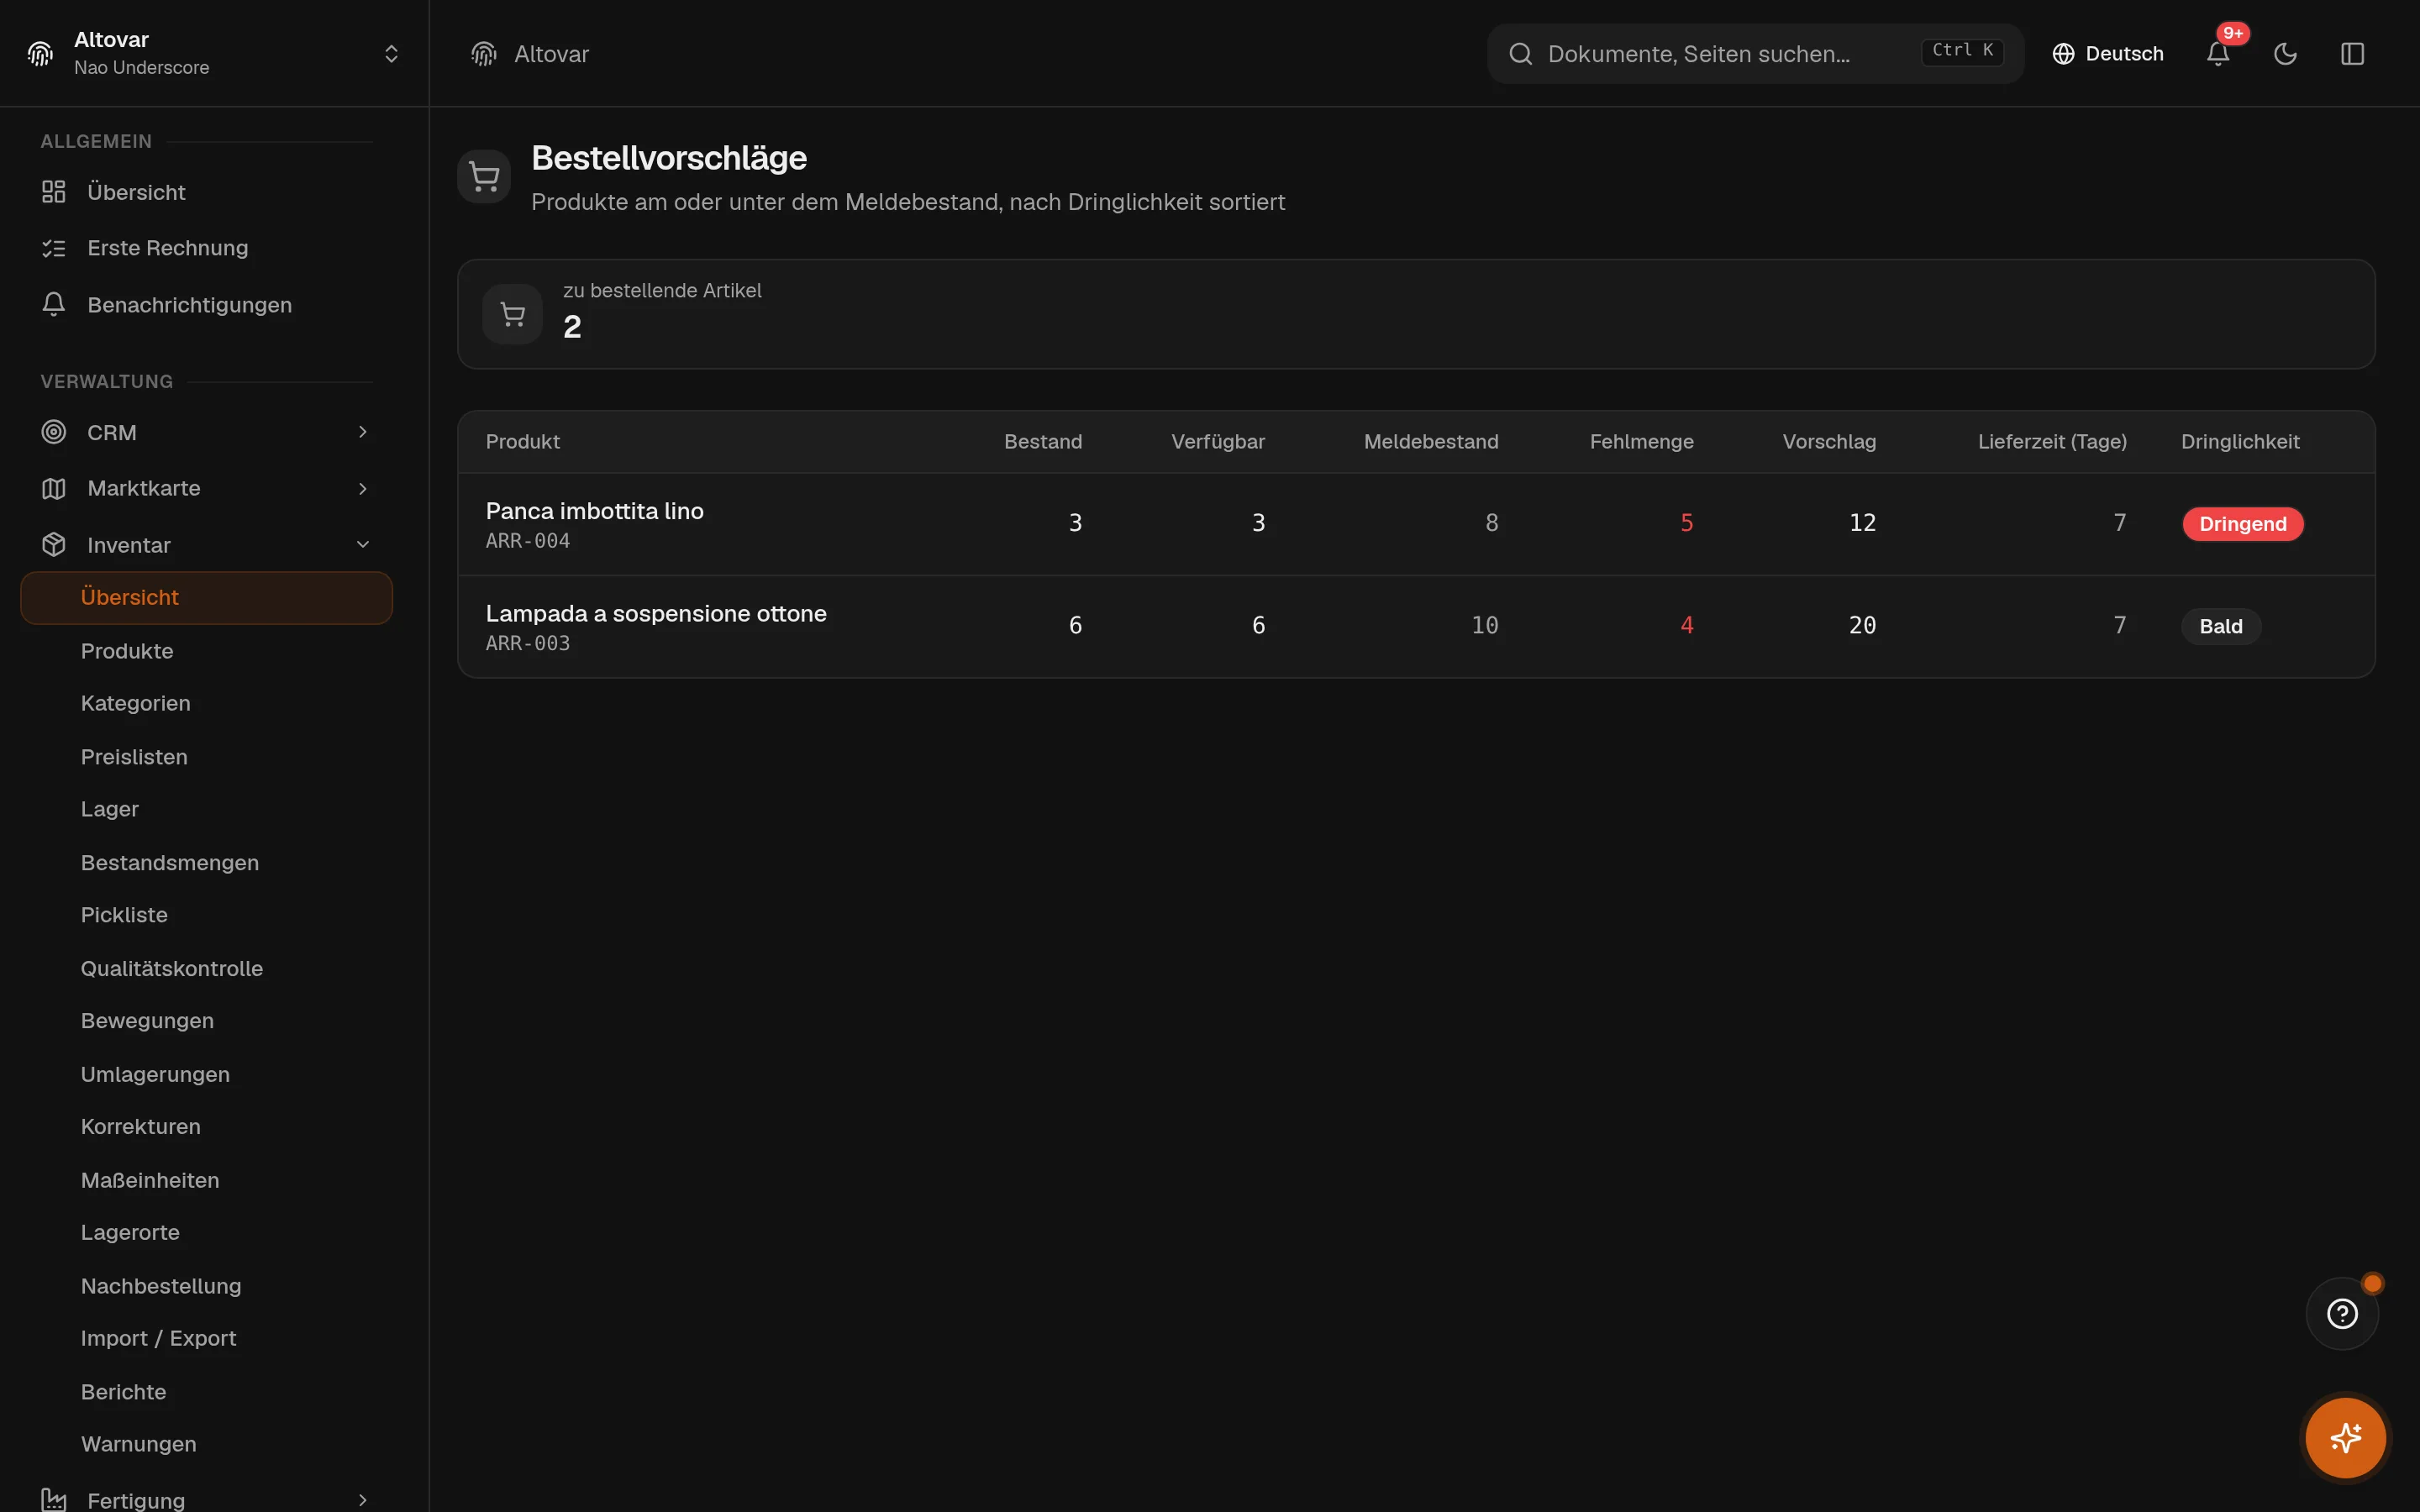This screenshot has width=2420, height=1512.
Task: Click the red Dringend urgency badge
Action: click(2242, 524)
